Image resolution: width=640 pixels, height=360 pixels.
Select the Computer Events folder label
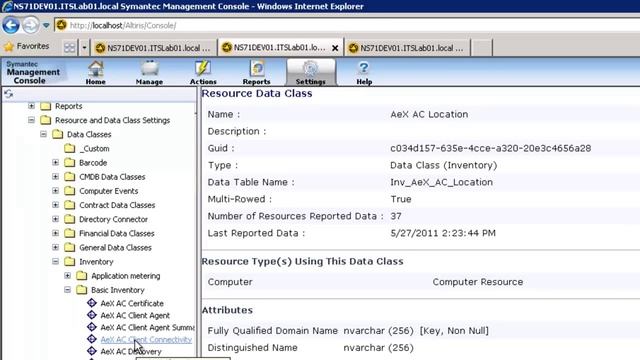point(109,191)
